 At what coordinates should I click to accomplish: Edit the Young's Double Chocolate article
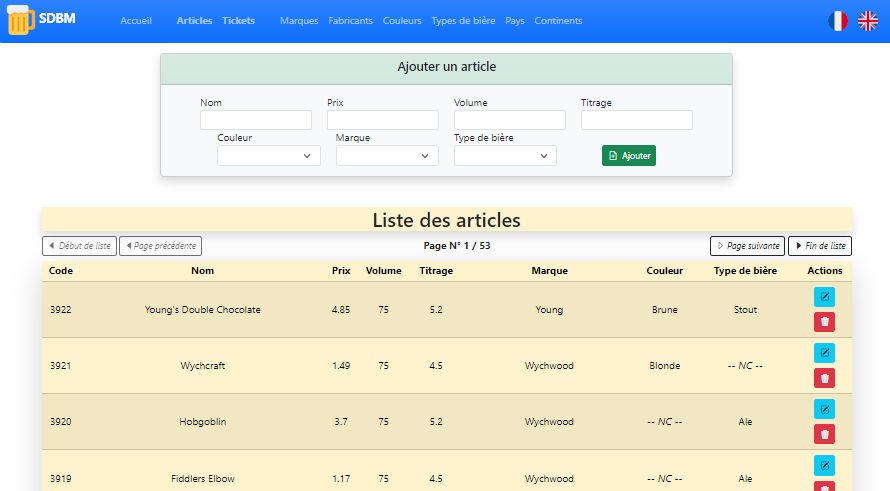tap(824, 297)
